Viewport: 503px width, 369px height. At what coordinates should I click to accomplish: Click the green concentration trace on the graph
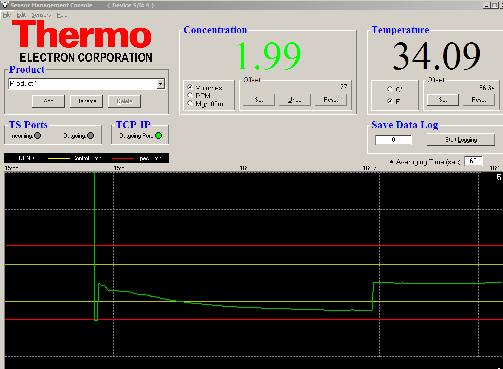(x=233, y=306)
